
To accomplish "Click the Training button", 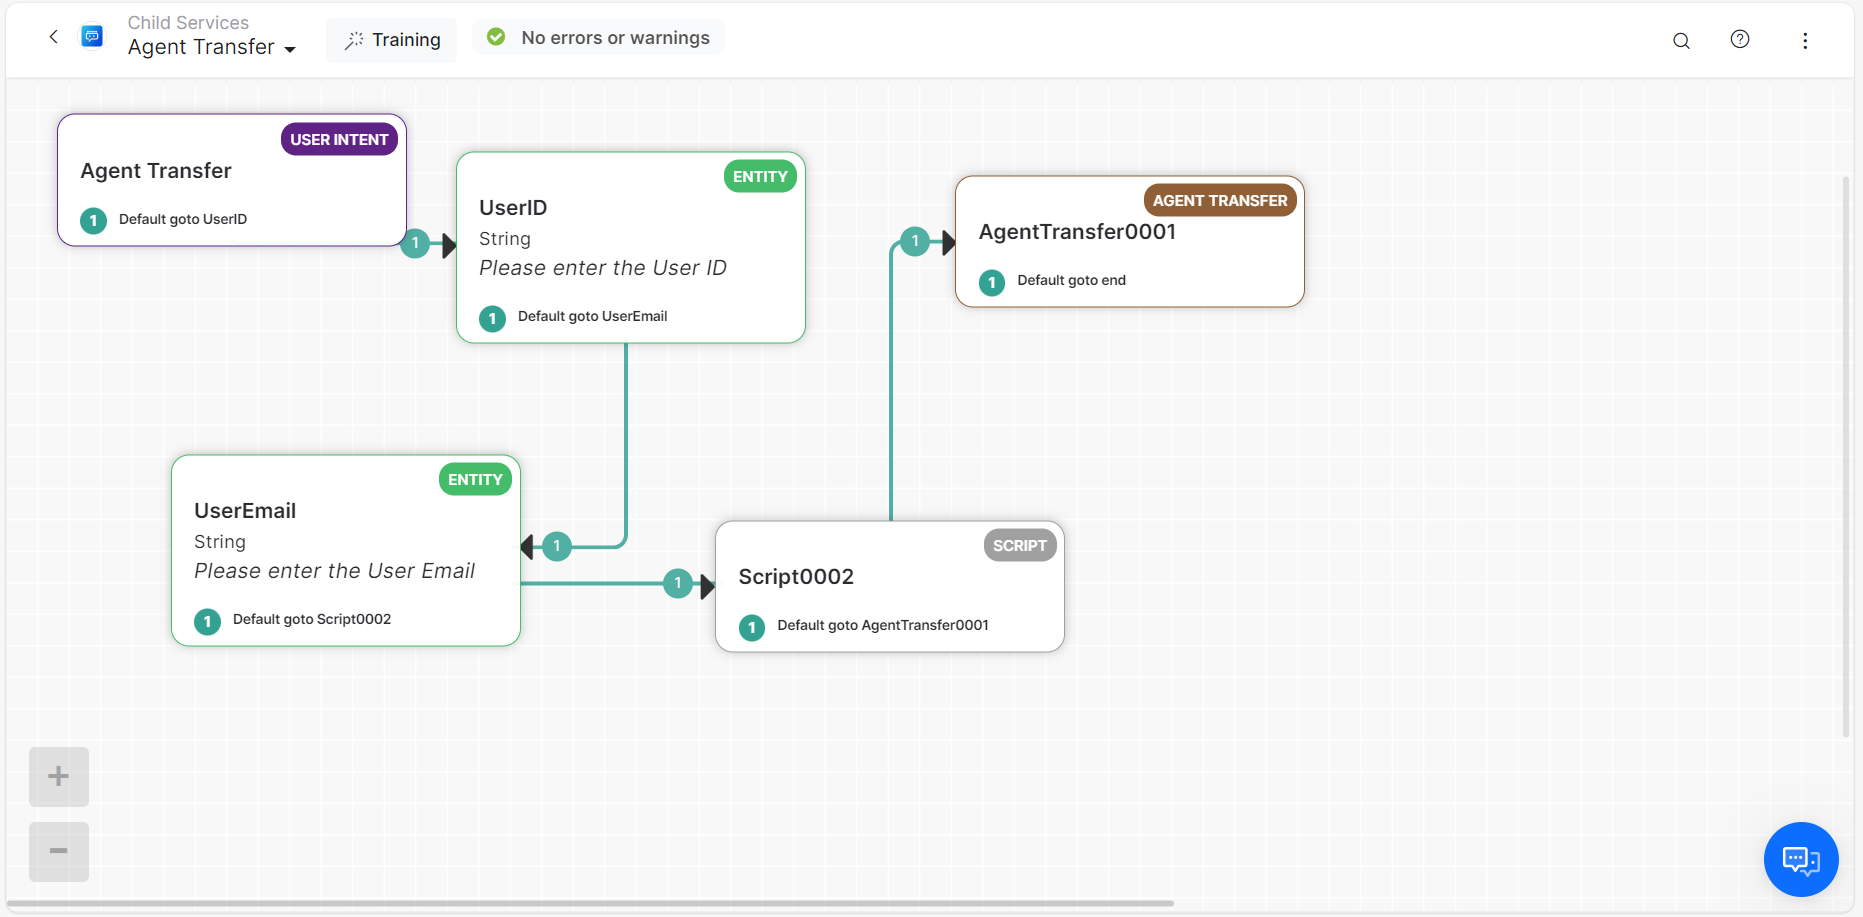I will click(x=392, y=40).
